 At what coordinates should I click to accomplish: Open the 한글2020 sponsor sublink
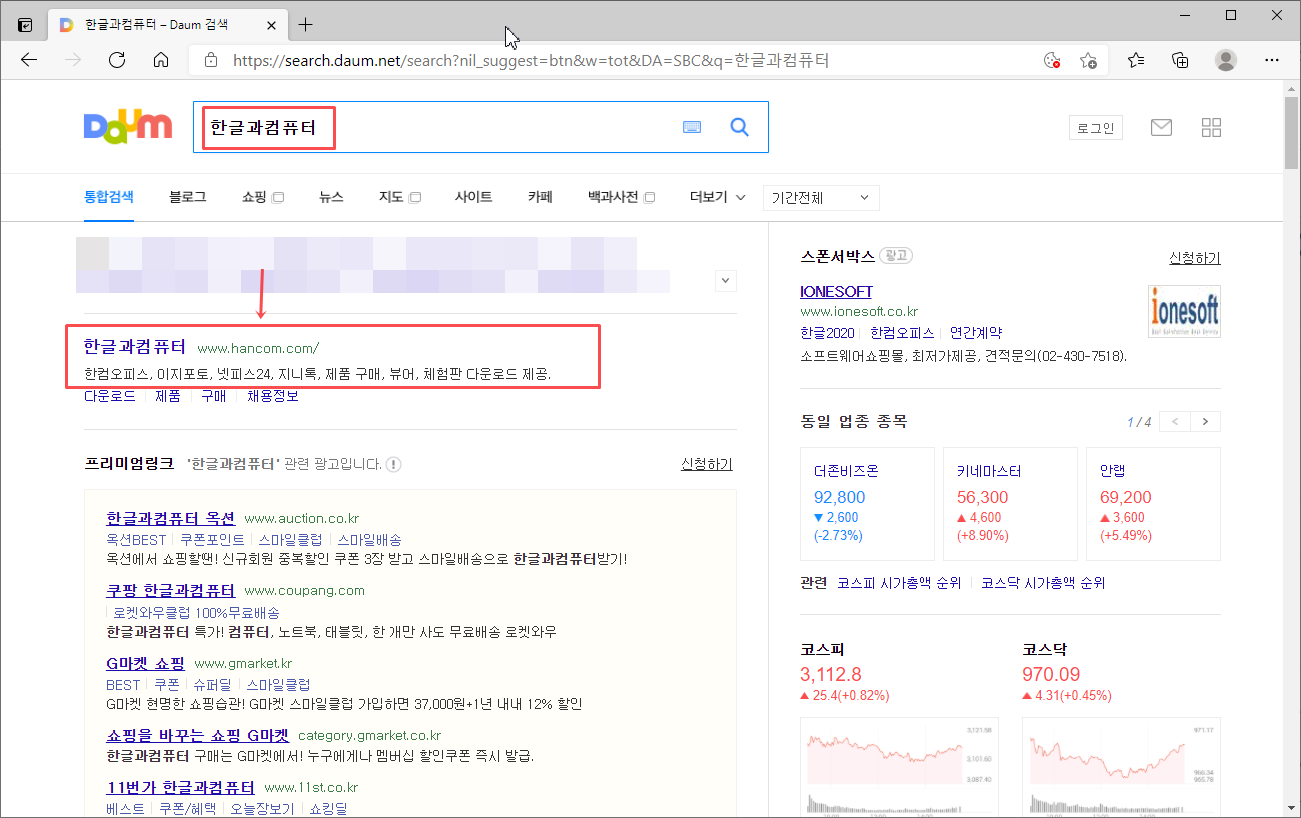click(828, 333)
